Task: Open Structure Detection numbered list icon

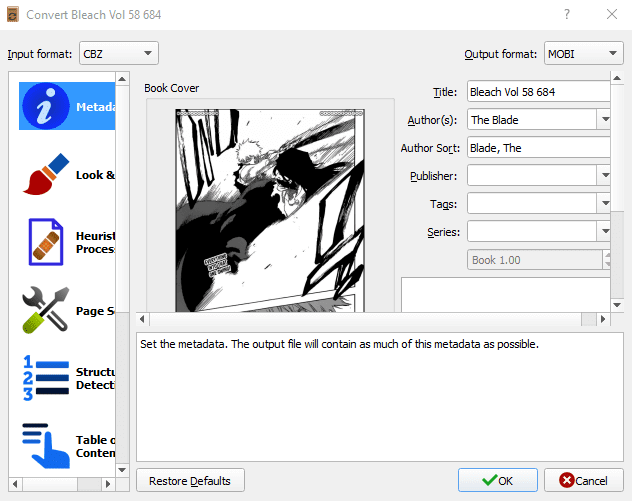Action: tap(46, 378)
